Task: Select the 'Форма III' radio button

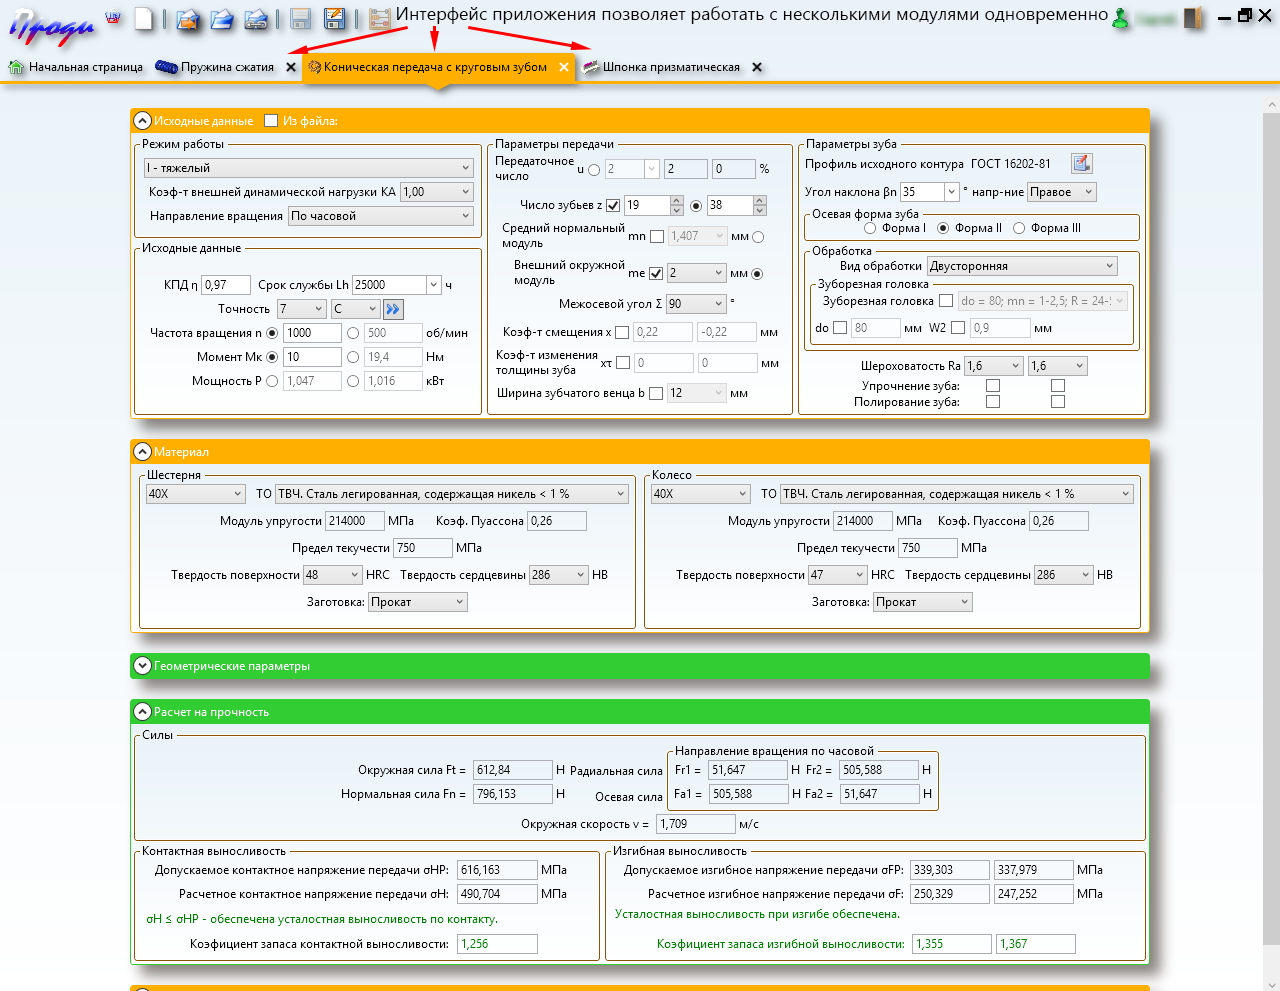Action: [1019, 228]
